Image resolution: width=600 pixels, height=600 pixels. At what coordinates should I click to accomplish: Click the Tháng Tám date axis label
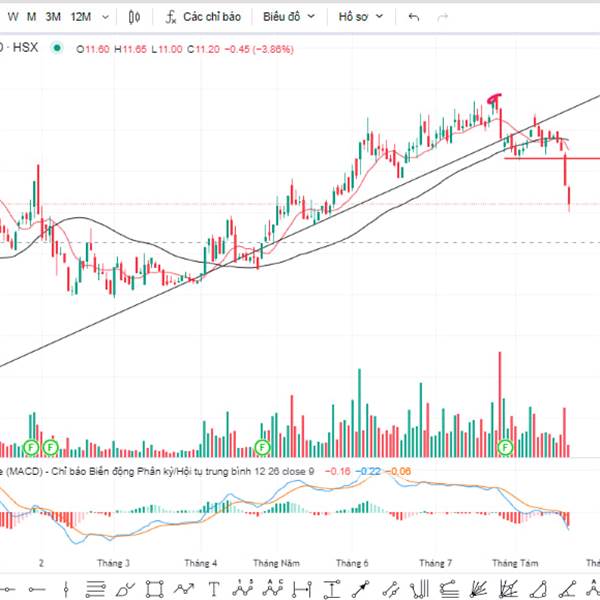coord(515,563)
